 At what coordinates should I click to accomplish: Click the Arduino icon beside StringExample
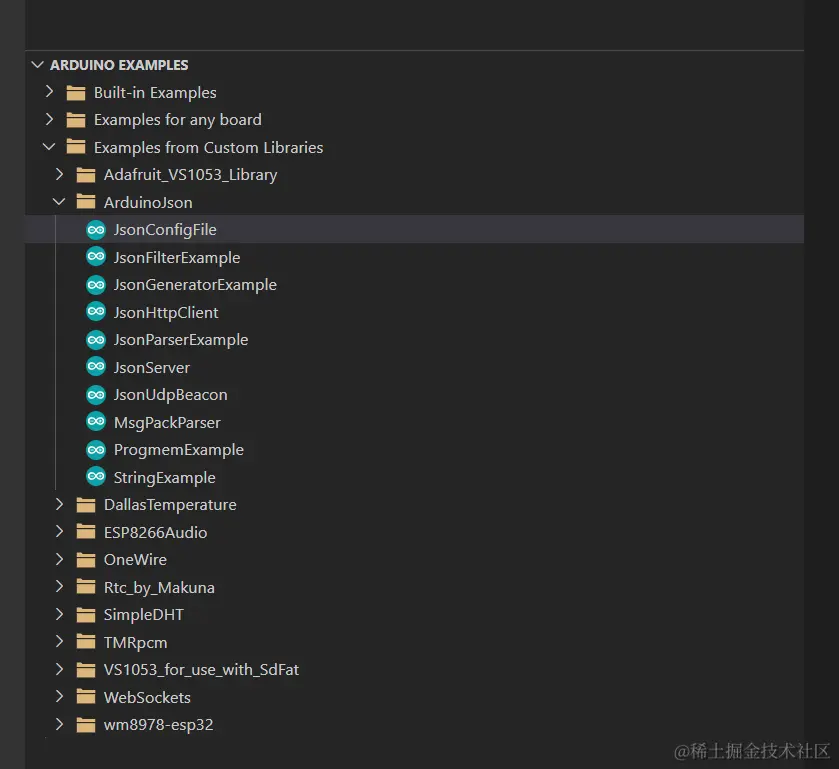pos(96,477)
